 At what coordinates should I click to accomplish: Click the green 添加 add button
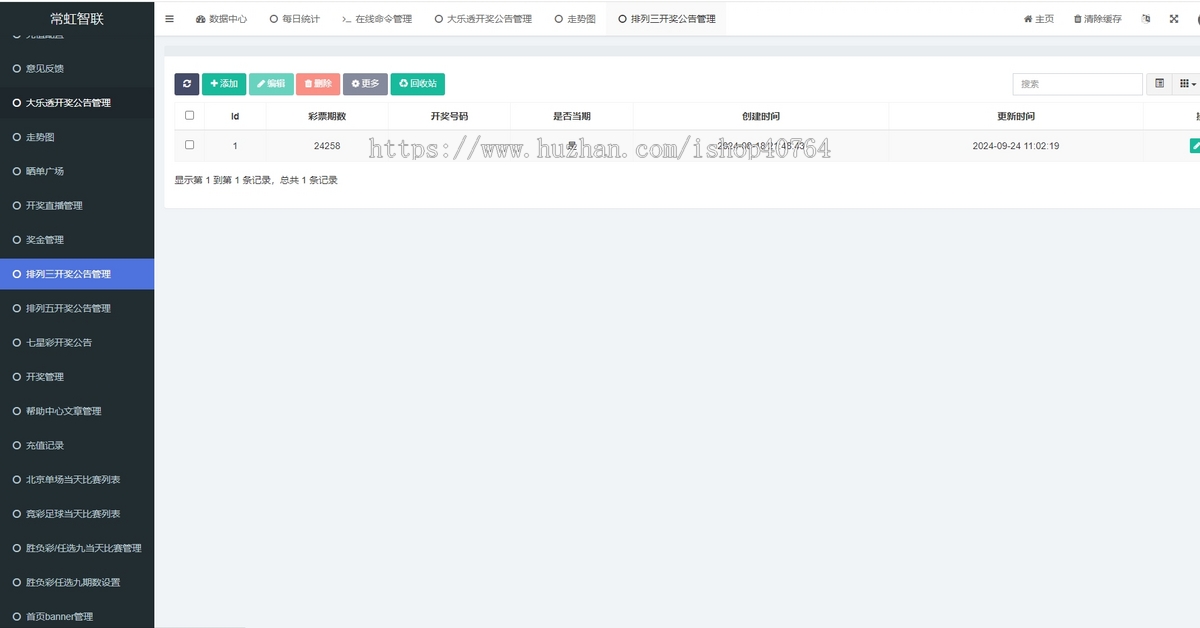[224, 84]
